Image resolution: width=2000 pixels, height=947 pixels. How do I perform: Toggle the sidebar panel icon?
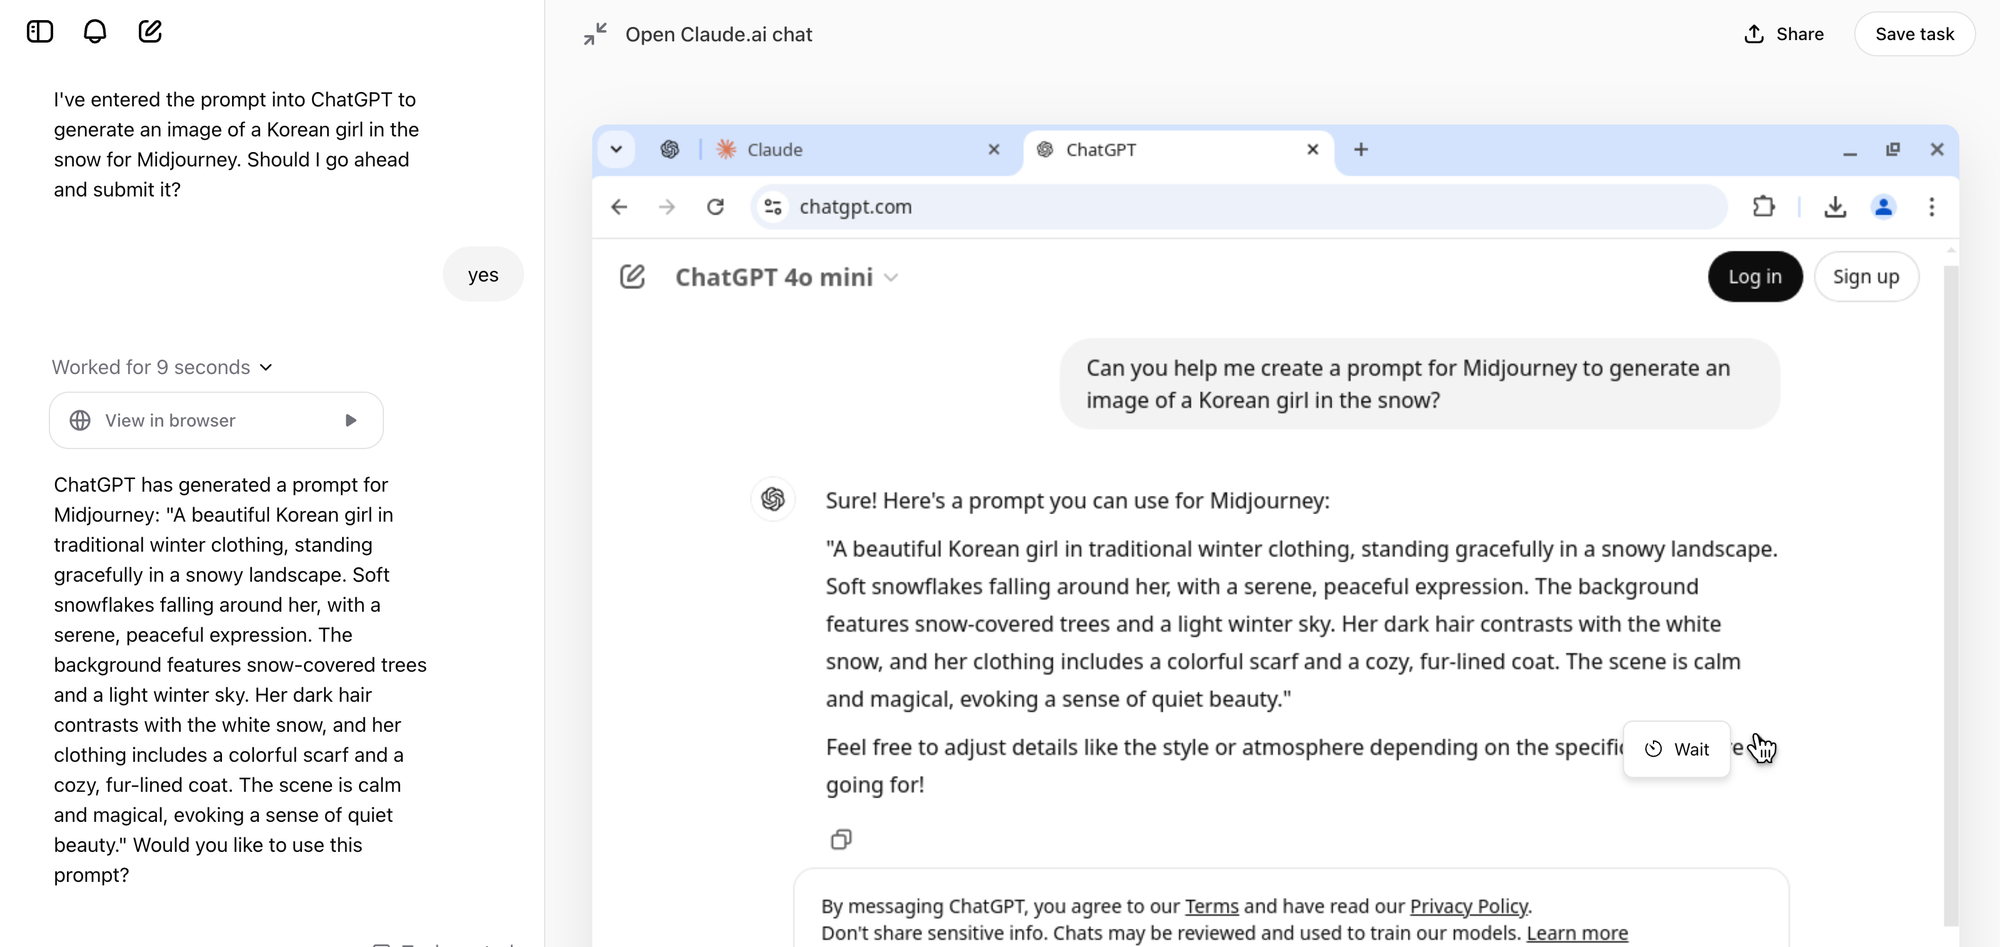[40, 32]
